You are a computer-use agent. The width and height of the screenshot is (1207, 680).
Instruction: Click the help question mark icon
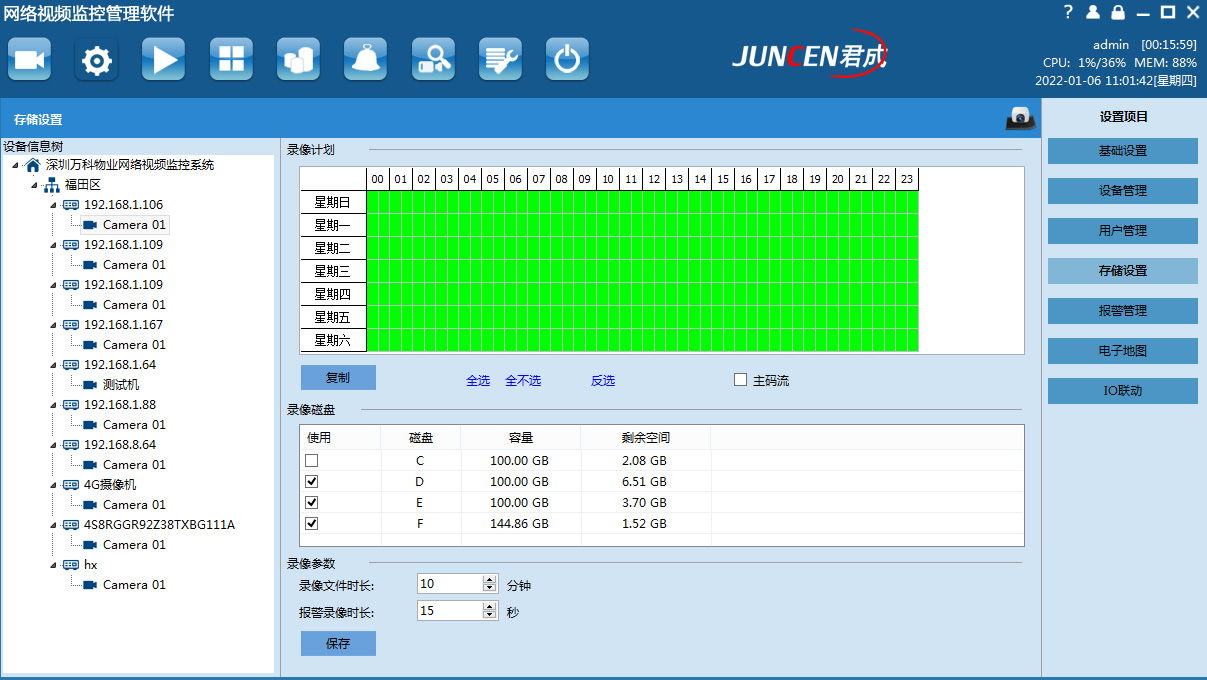tap(1068, 12)
